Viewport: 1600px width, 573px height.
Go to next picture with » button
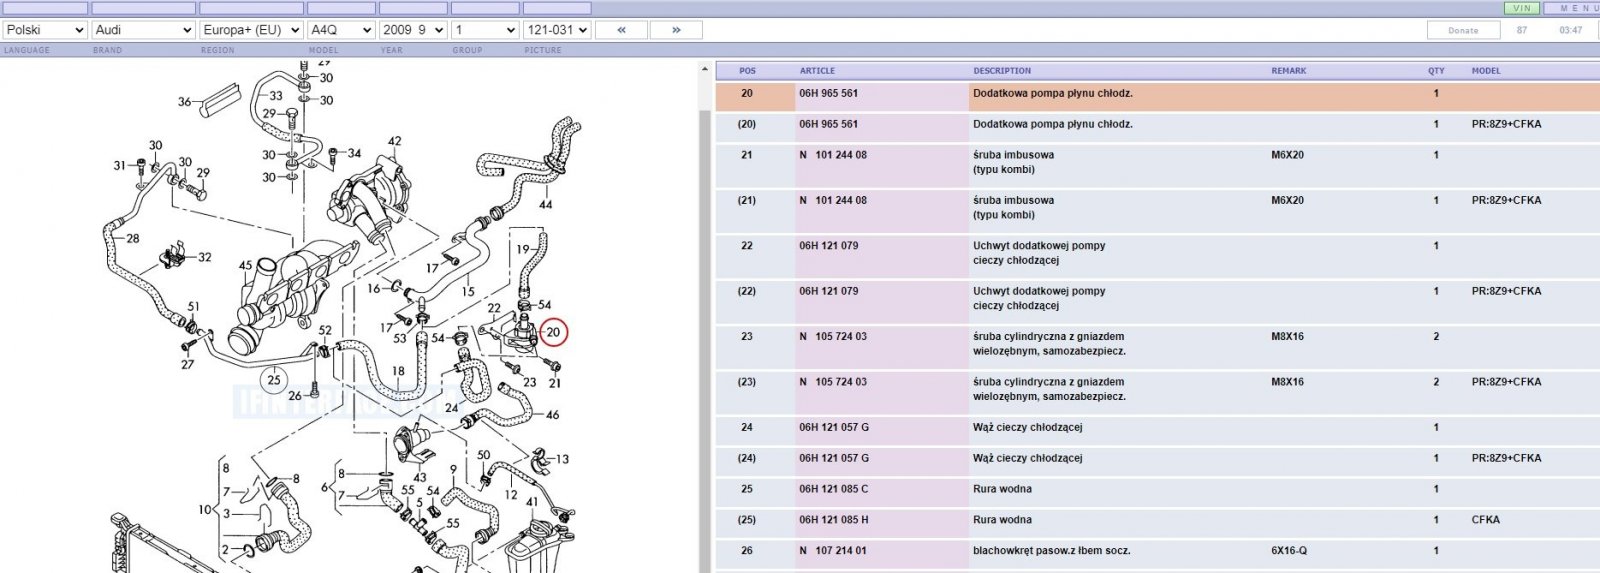click(676, 30)
